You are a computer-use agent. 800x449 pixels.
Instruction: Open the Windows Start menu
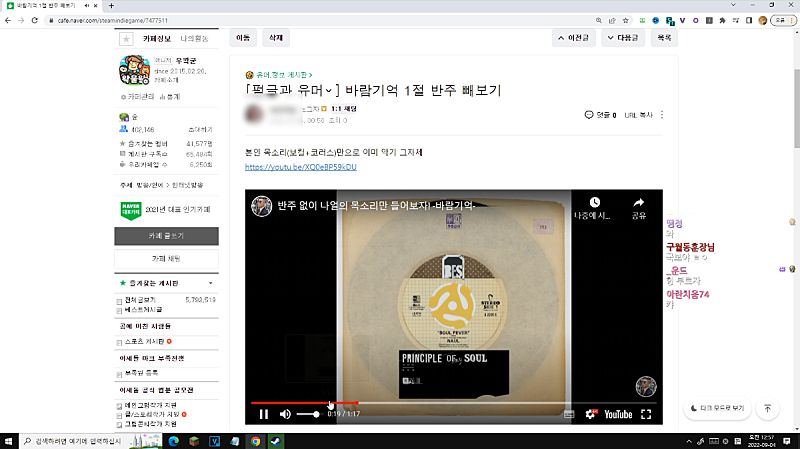coord(9,441)
